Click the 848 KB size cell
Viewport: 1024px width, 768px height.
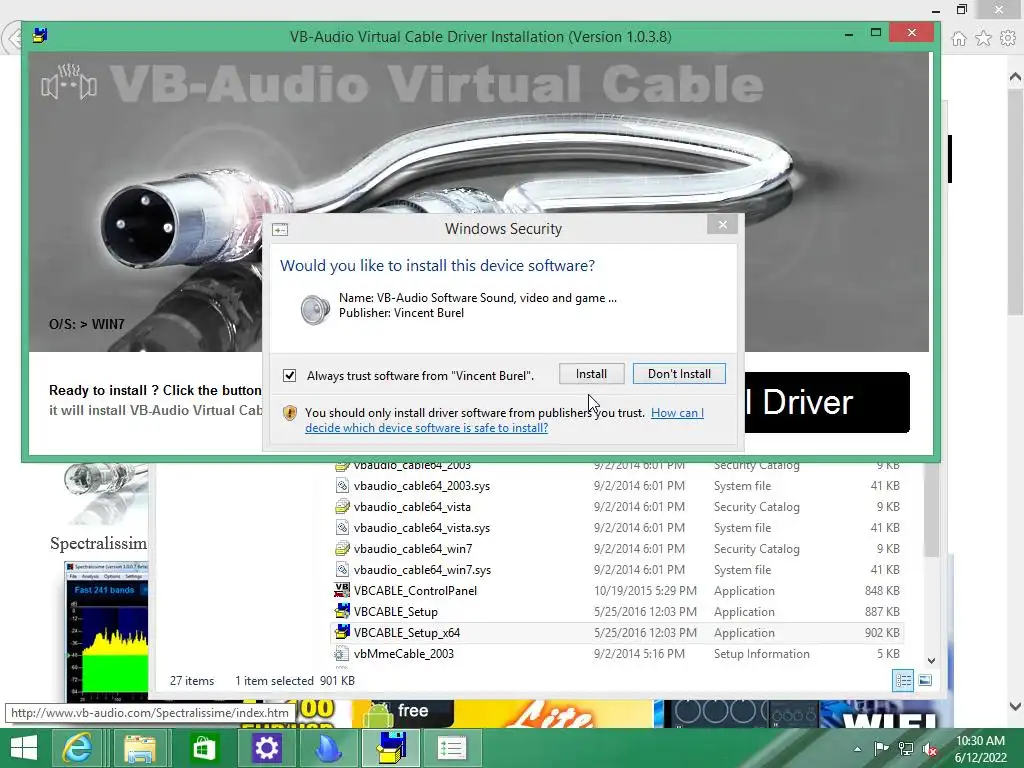(x=882, y=590)
